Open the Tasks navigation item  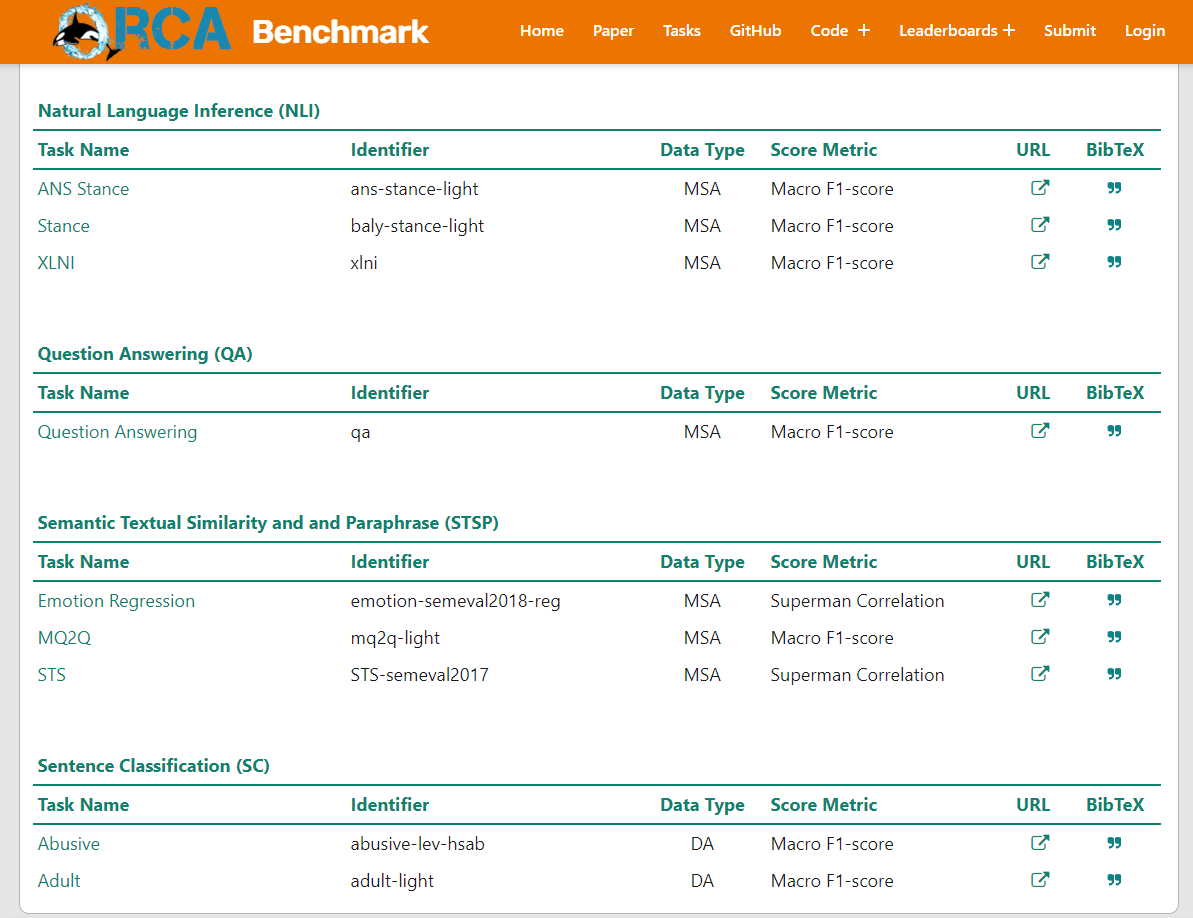click(x=682, y=30)
